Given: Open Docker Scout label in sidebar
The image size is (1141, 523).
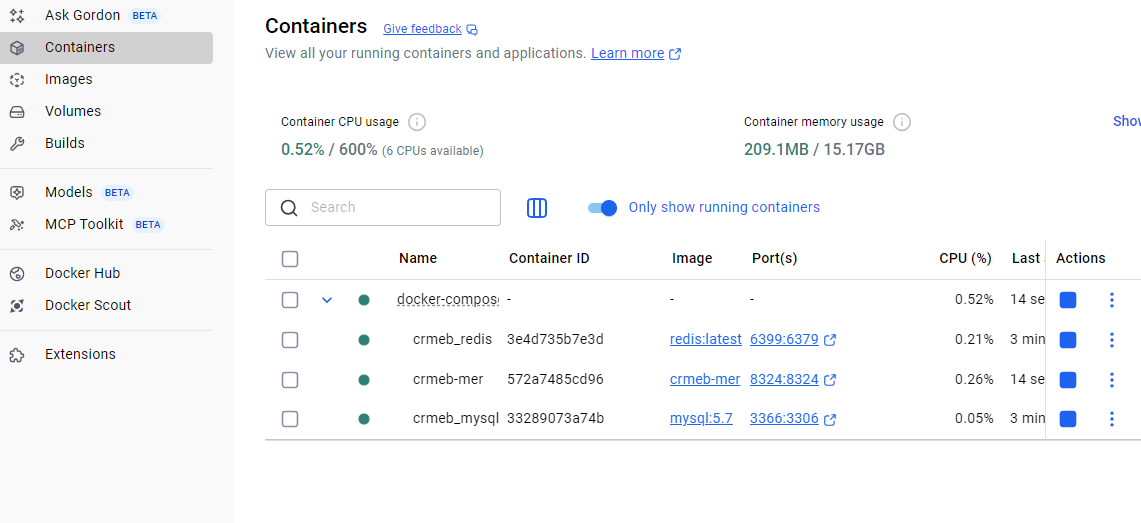Looking at the screenshot, I should 88,305.
